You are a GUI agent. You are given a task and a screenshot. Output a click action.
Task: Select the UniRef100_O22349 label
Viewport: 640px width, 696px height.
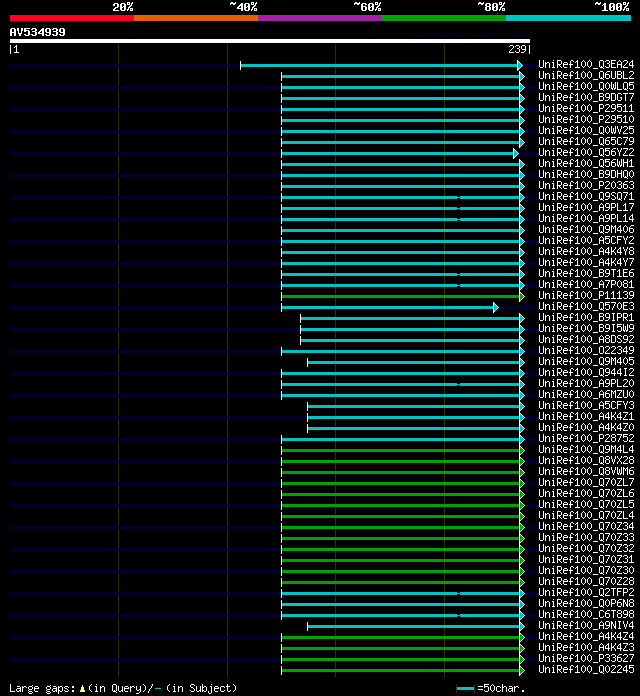click(x=586, y=350)
